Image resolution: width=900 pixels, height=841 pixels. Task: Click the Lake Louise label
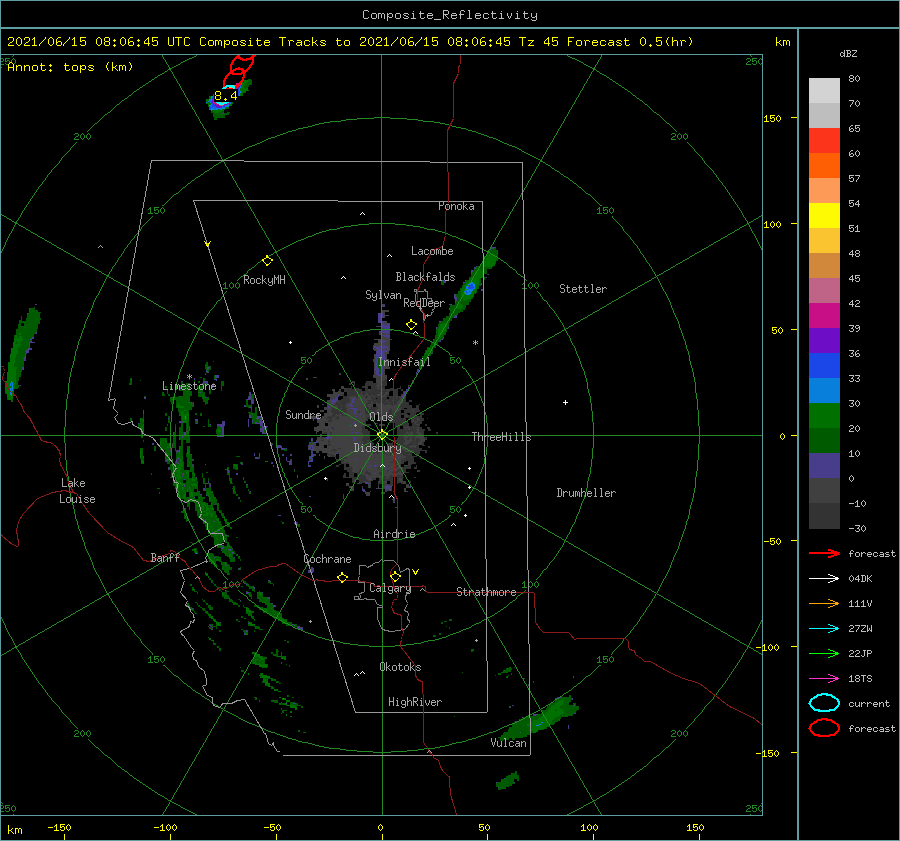77,491
